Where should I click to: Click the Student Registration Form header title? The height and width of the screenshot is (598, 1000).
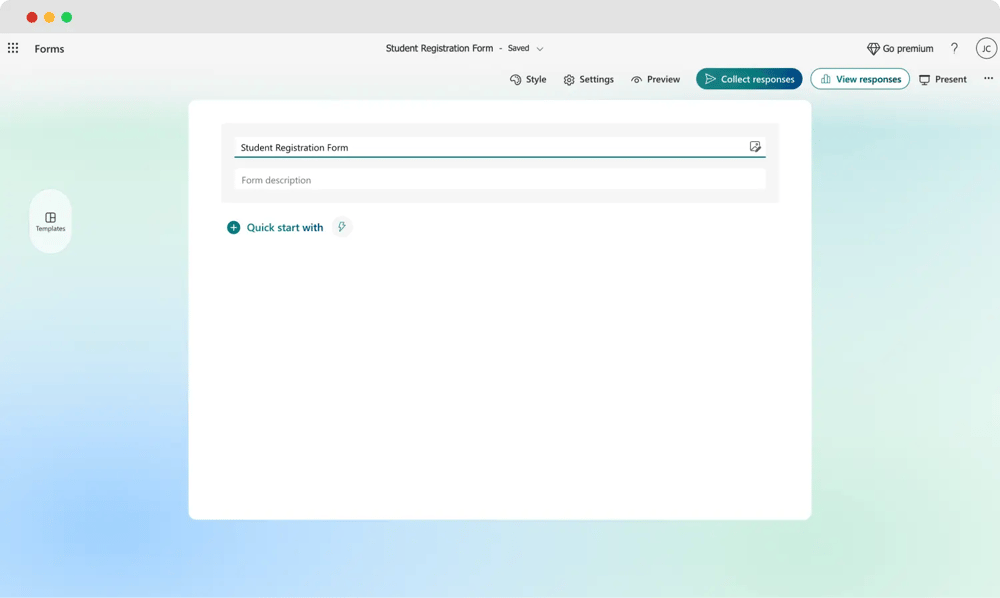[439, 48]
